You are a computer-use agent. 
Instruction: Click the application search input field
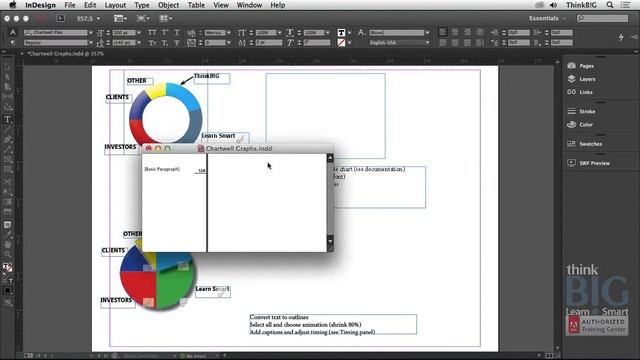pyautogui.click(x=602, y=18)
